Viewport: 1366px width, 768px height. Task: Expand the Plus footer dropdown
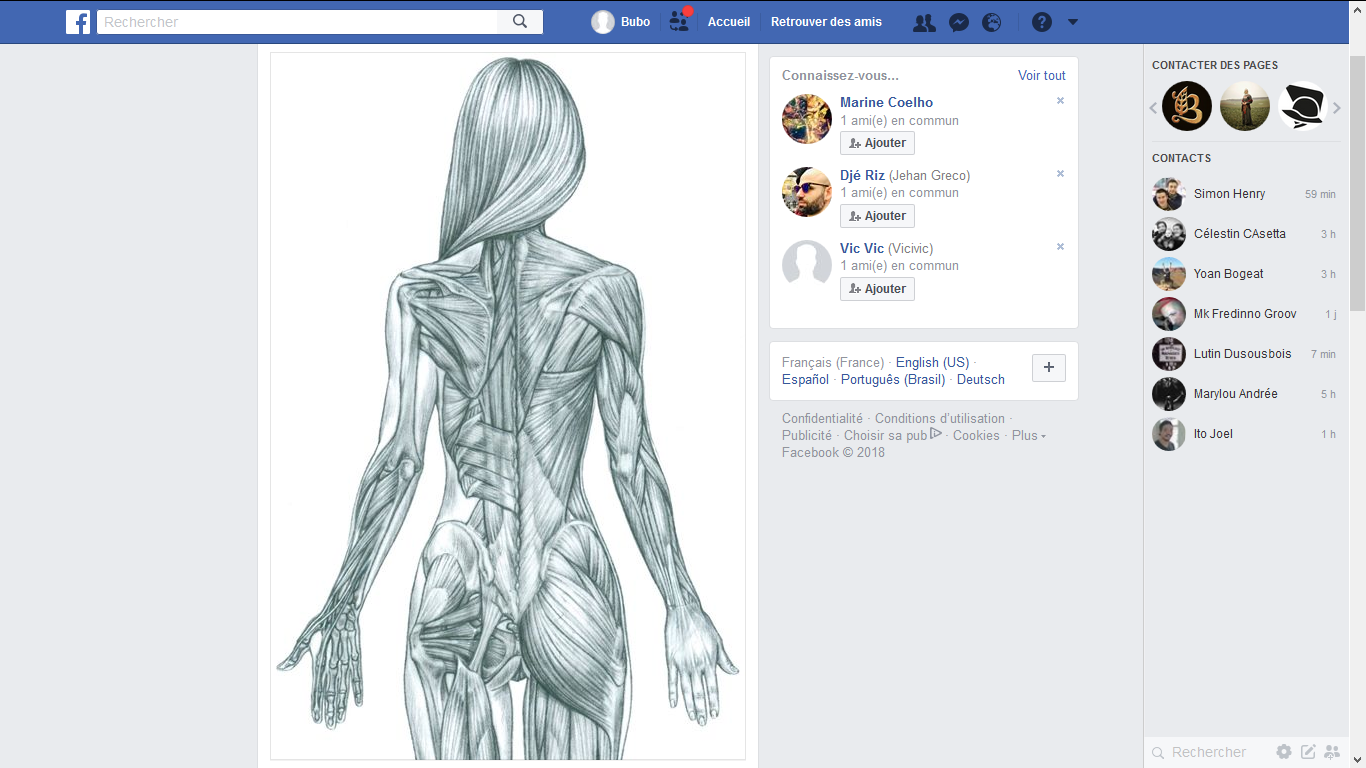(1029, 436)
